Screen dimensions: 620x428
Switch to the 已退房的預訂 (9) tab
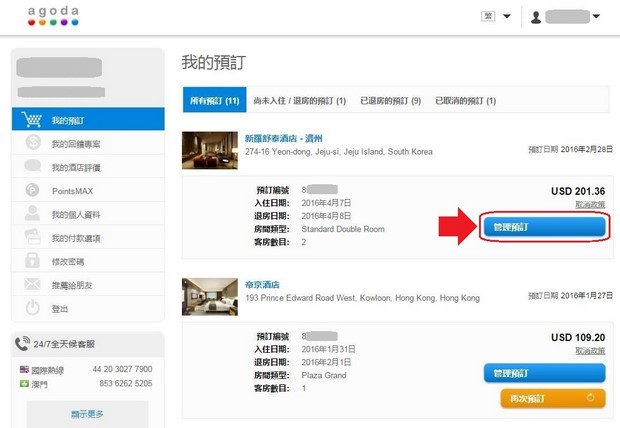click(390, 100)
